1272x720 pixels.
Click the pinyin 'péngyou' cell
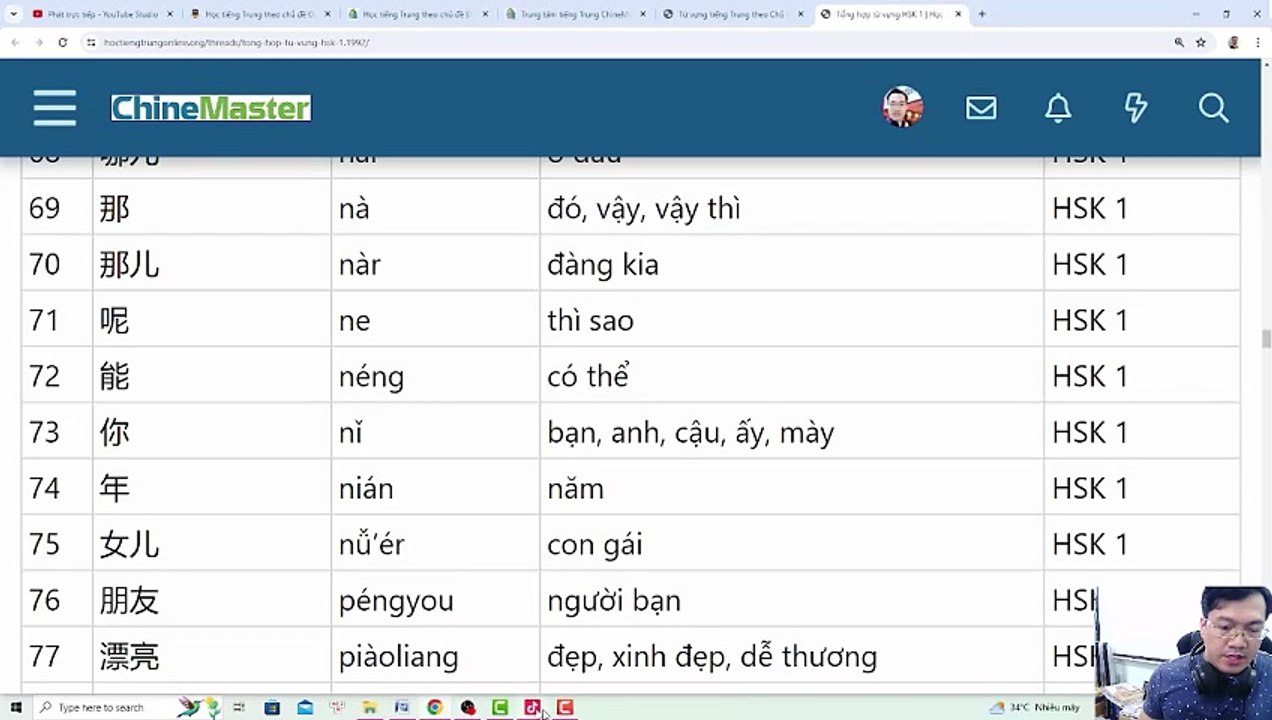click(x=435, y=600)
